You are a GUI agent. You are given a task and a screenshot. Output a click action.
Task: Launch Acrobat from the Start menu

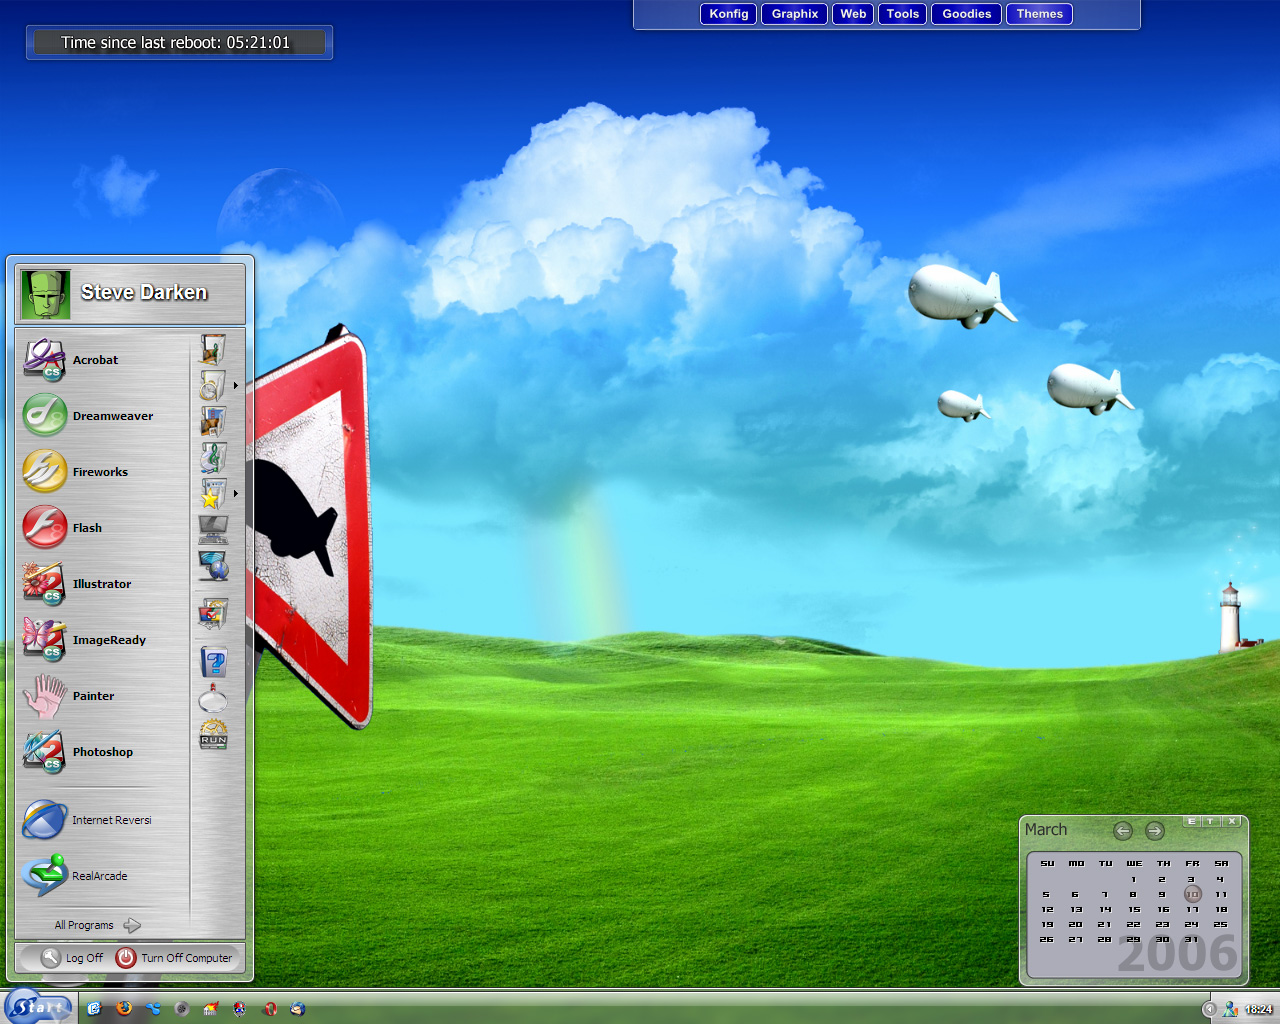[x=104, y=360]
